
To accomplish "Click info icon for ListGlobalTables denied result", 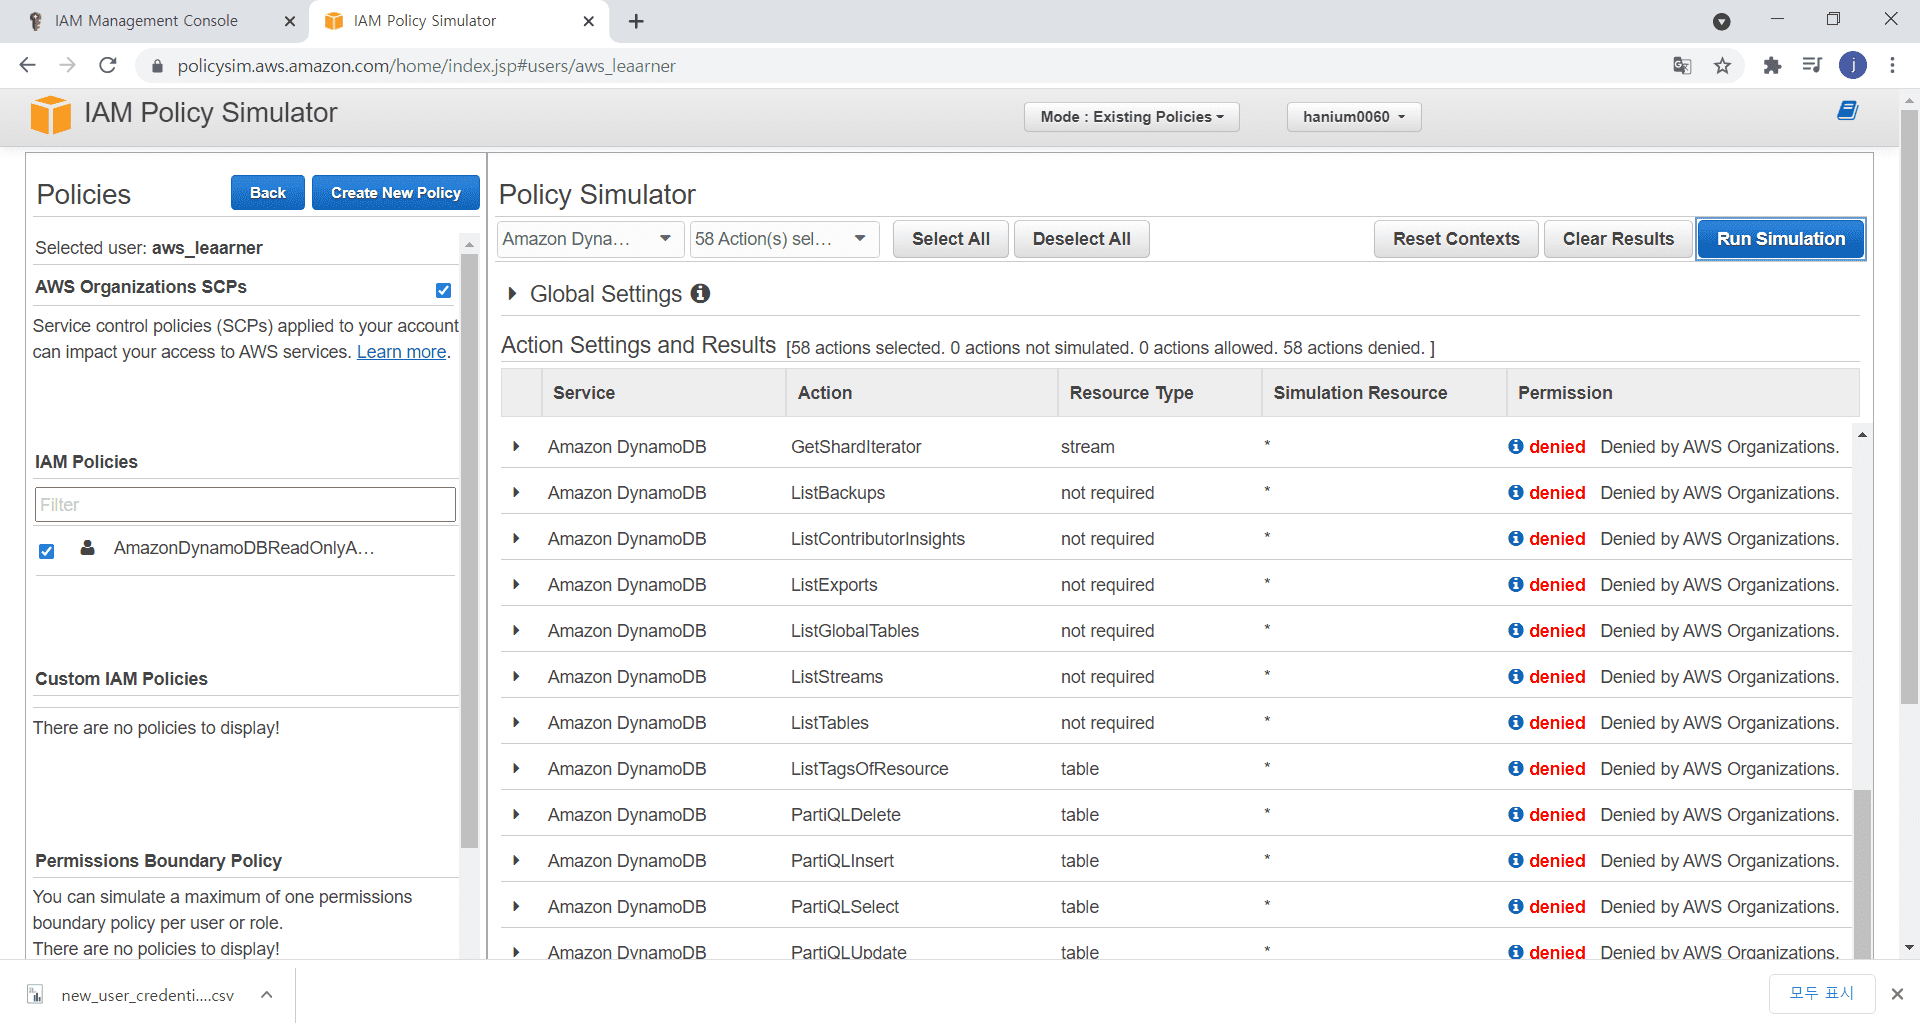I will (x=1516, y=630).
